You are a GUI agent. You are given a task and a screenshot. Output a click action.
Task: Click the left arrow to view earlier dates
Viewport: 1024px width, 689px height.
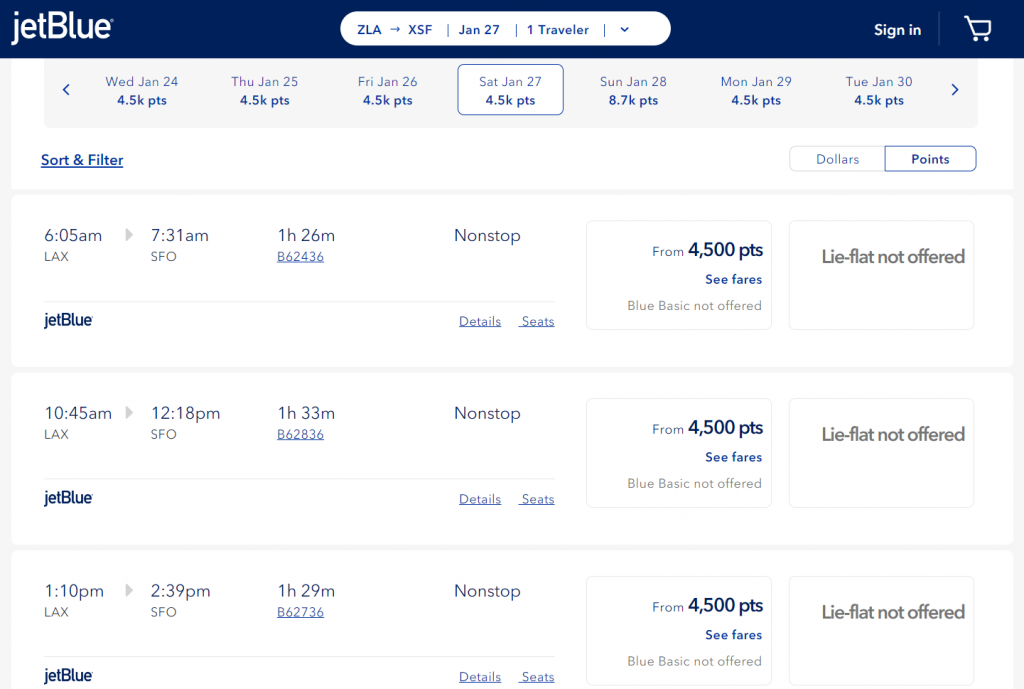click(x=66, y=89)
